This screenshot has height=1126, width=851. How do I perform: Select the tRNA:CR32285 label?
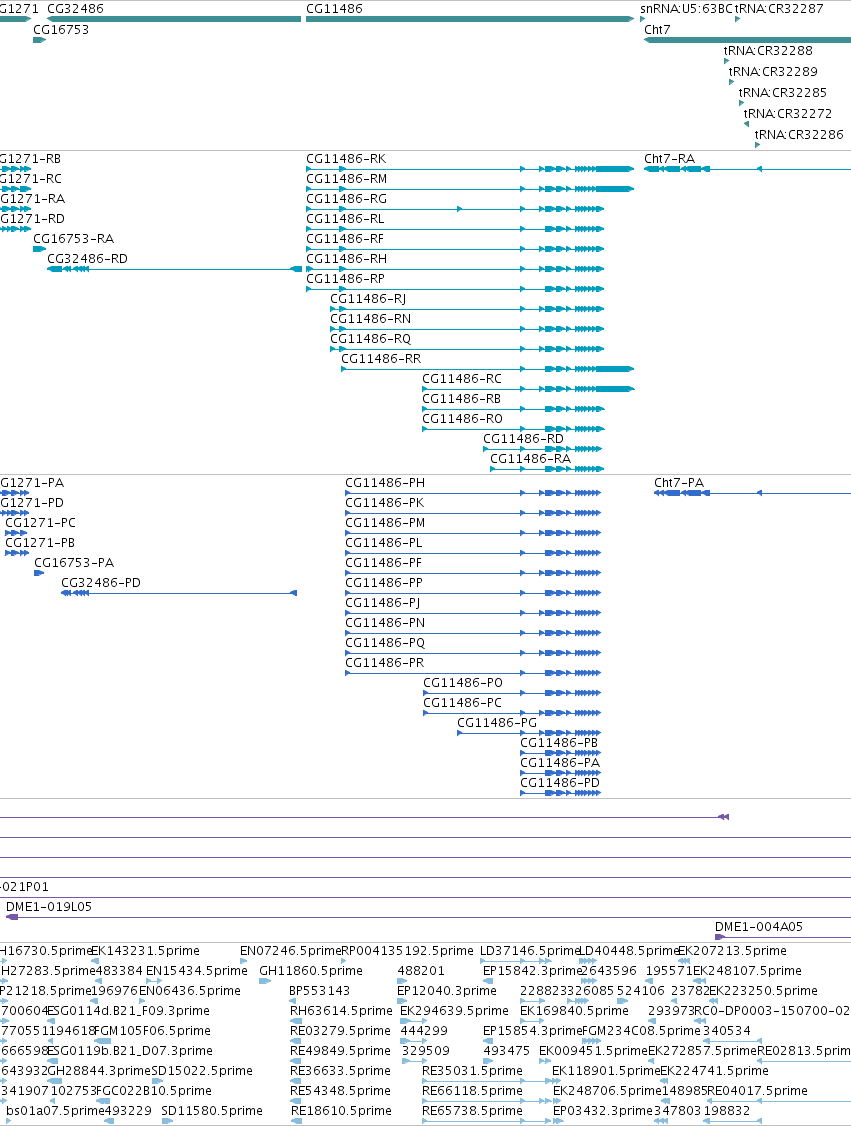click(x=783, y=92)
